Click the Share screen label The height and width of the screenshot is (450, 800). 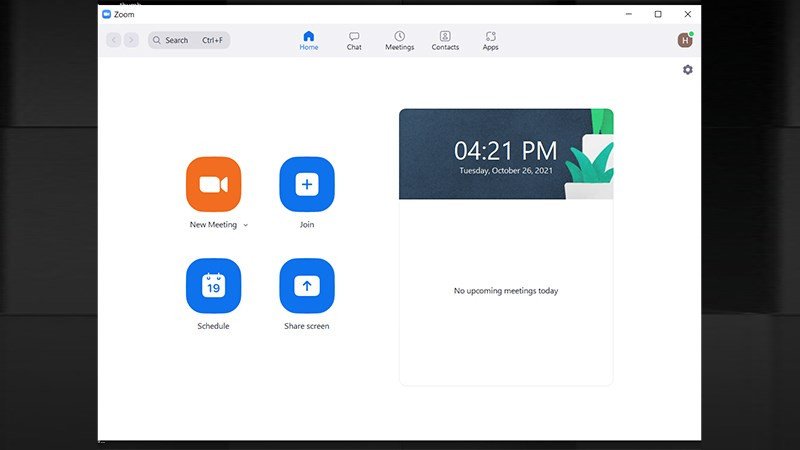pos(307,326)
